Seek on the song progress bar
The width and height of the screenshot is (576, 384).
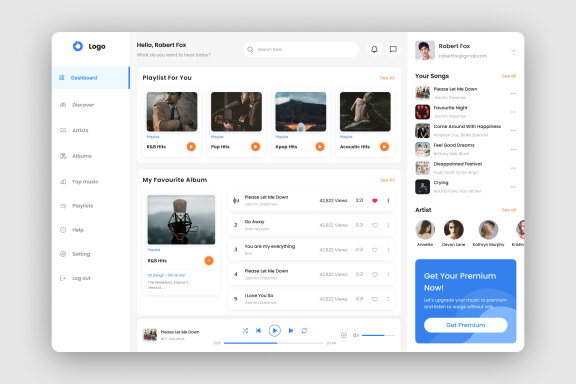point(274,343)
